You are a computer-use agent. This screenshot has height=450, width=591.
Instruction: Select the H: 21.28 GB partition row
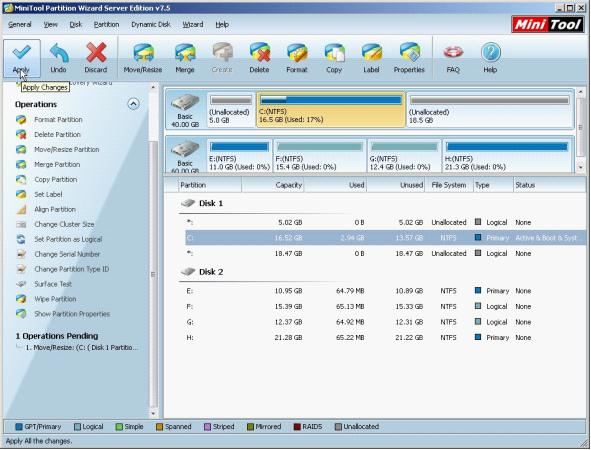[x=385, y=338]
